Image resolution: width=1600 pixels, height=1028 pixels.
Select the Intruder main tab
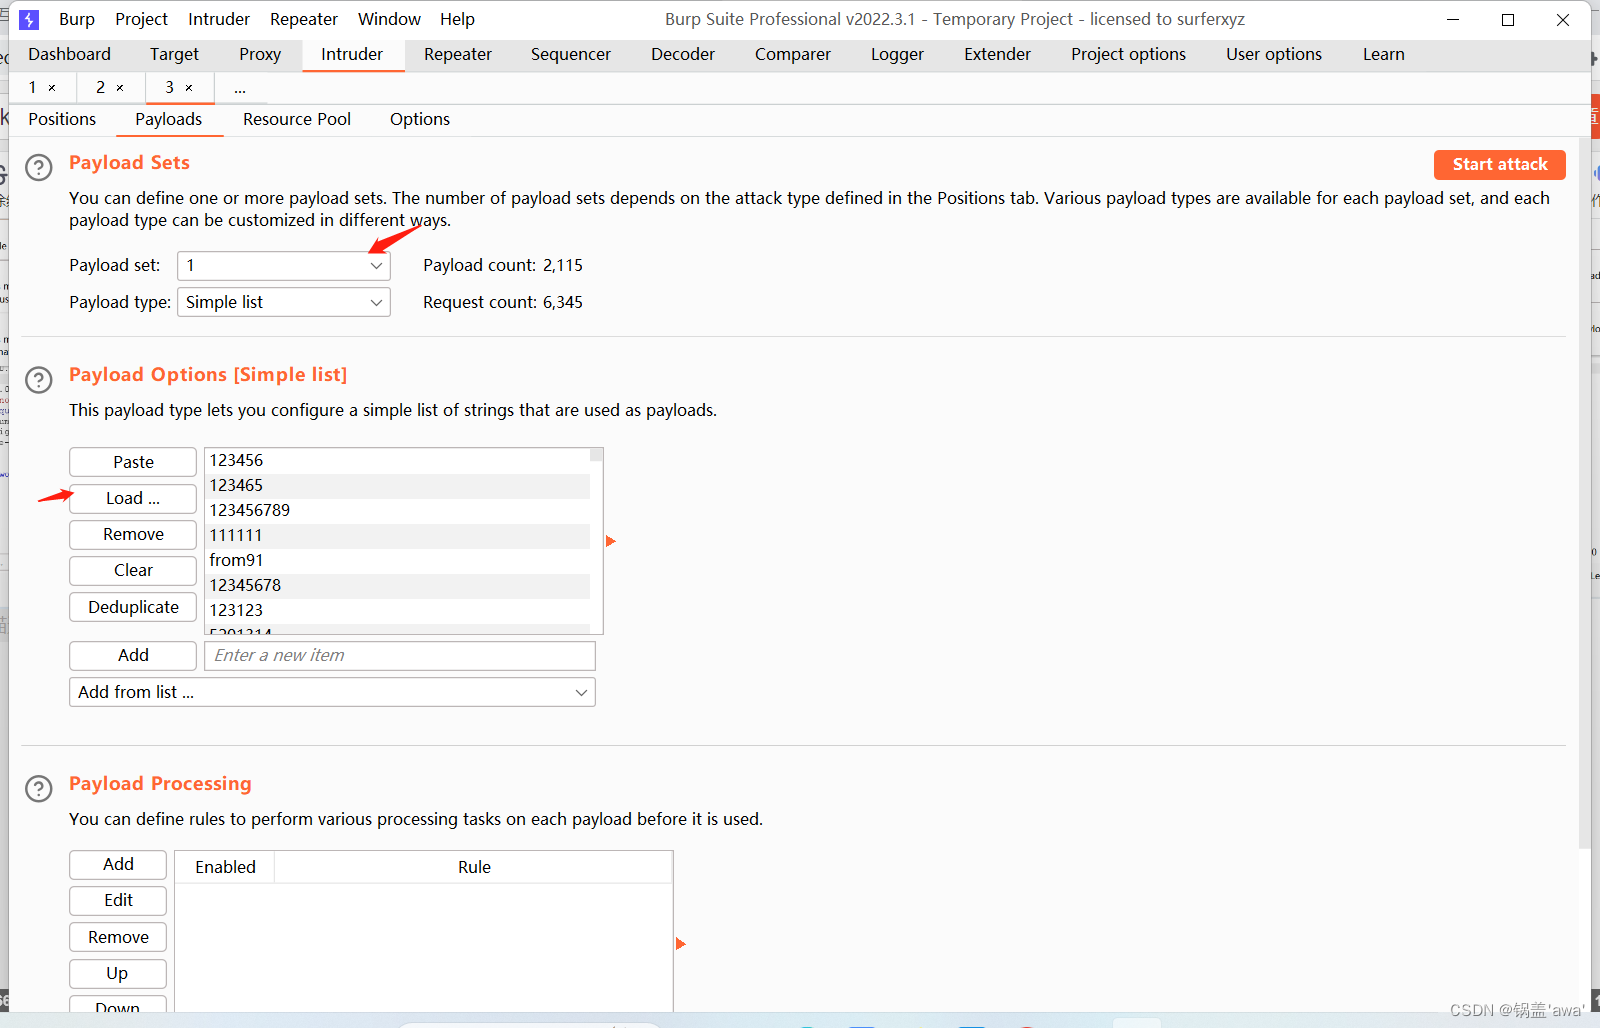click(x=352, y=54)
